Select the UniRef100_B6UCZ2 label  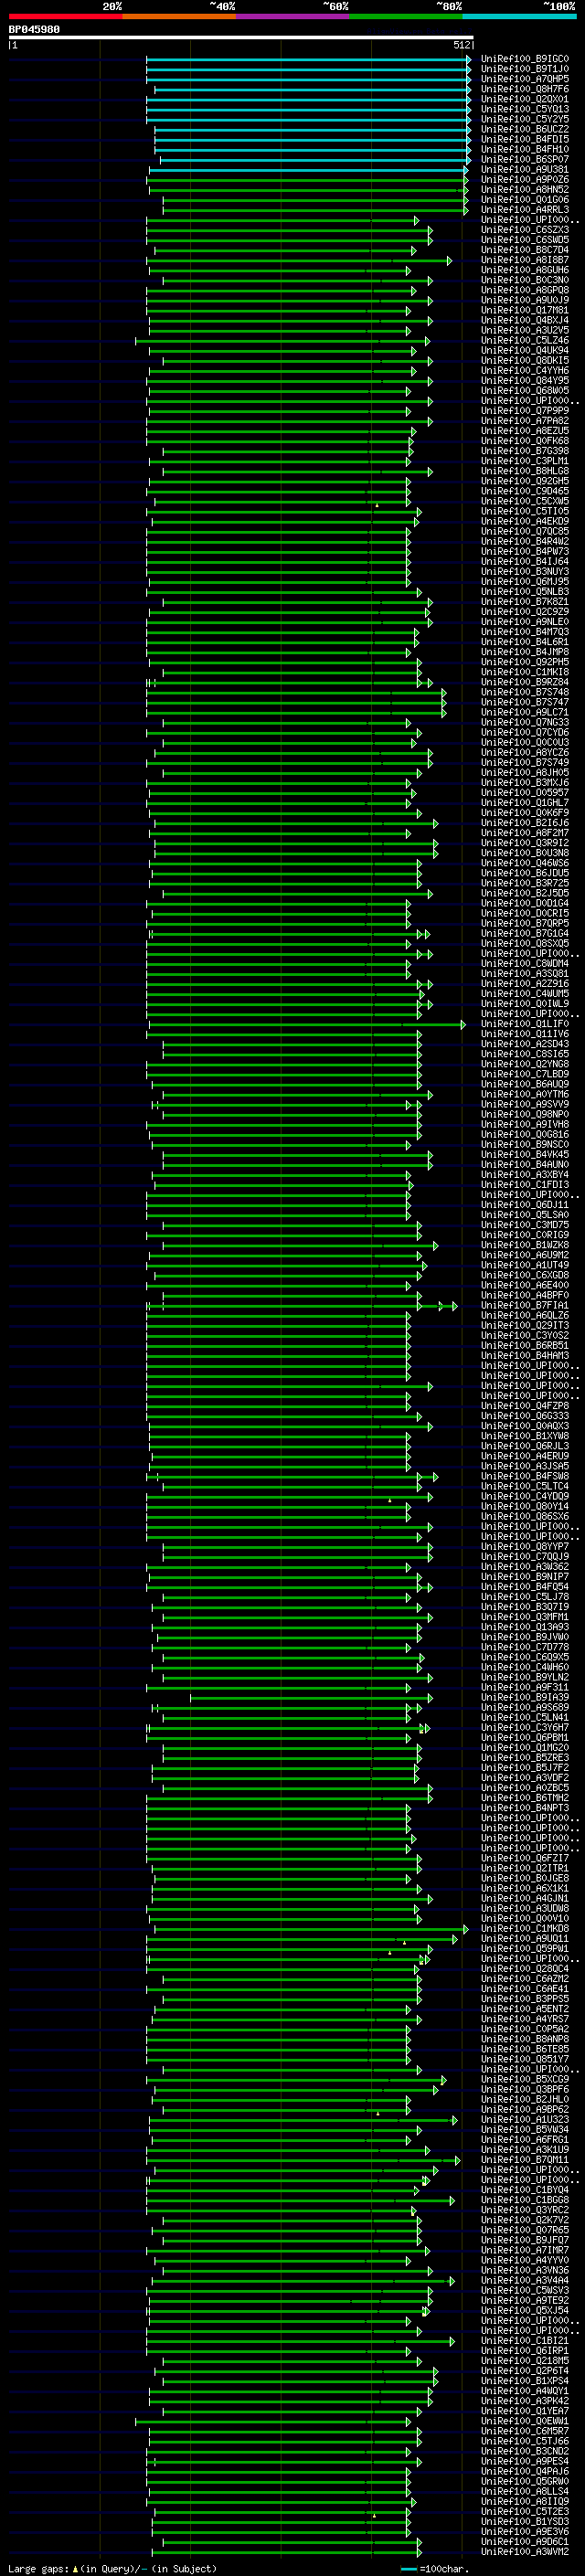[x=524, y=129]
